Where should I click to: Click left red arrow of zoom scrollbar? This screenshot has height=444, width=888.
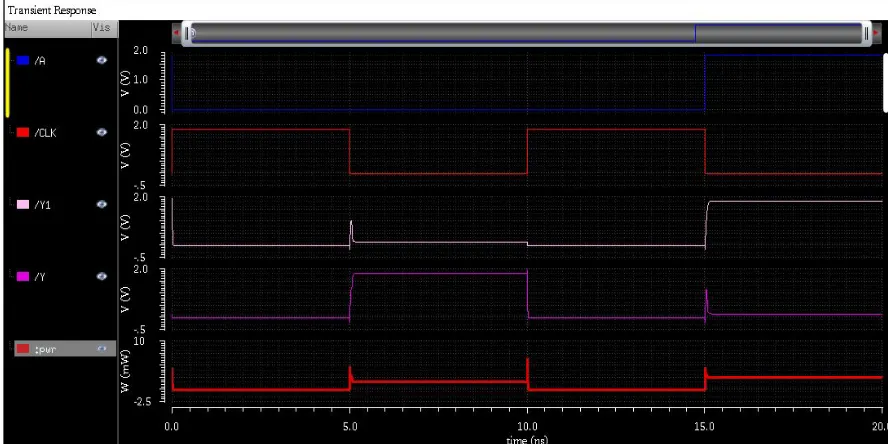point(176,33)
